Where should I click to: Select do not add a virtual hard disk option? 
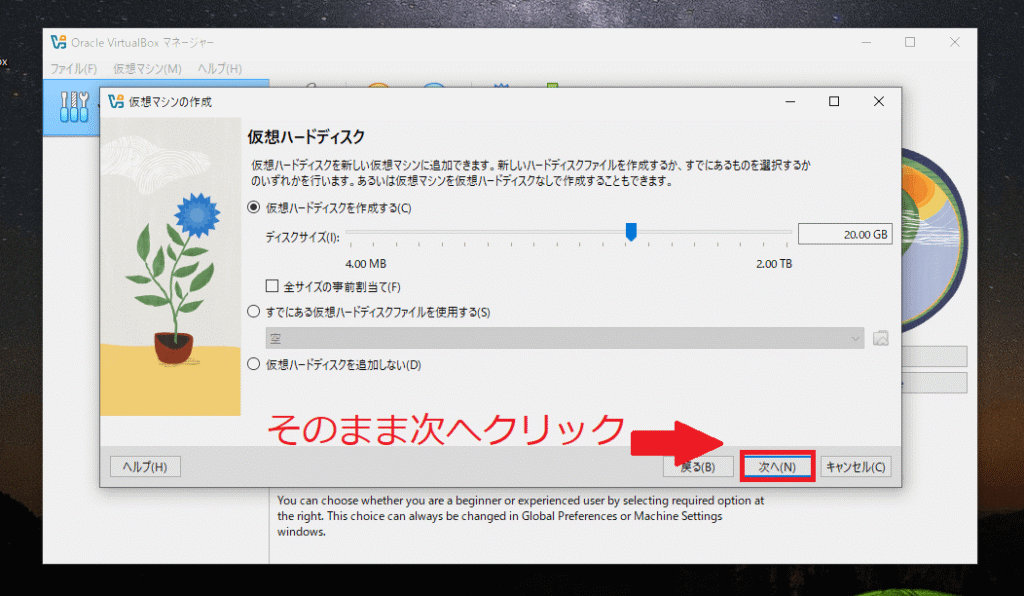tap(253, 364)
